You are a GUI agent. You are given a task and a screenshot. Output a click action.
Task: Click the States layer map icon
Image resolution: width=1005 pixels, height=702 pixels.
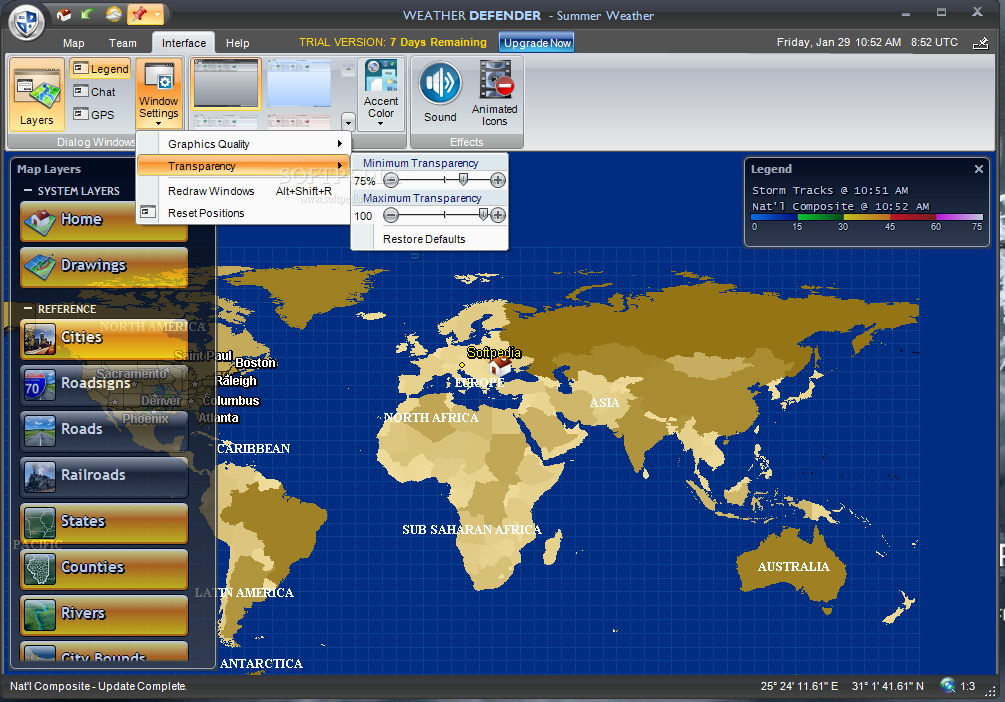[x=40, y=523]
